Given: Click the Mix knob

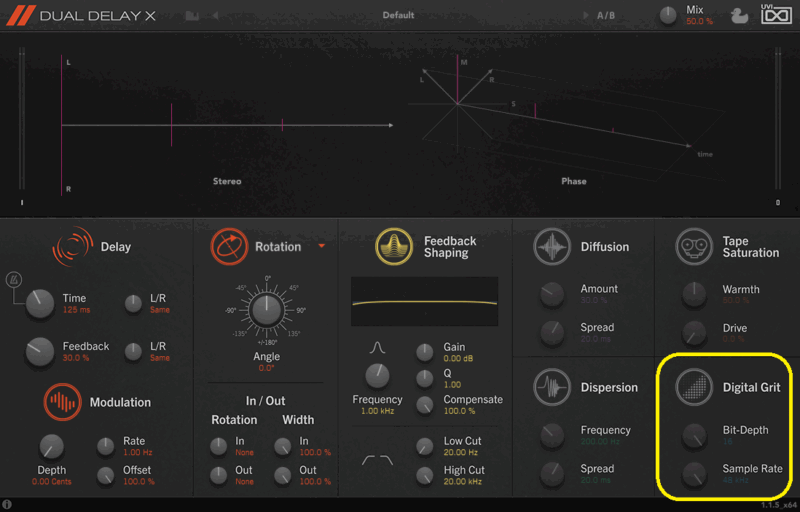Looking at the screenshot, I should click(668, 16).
